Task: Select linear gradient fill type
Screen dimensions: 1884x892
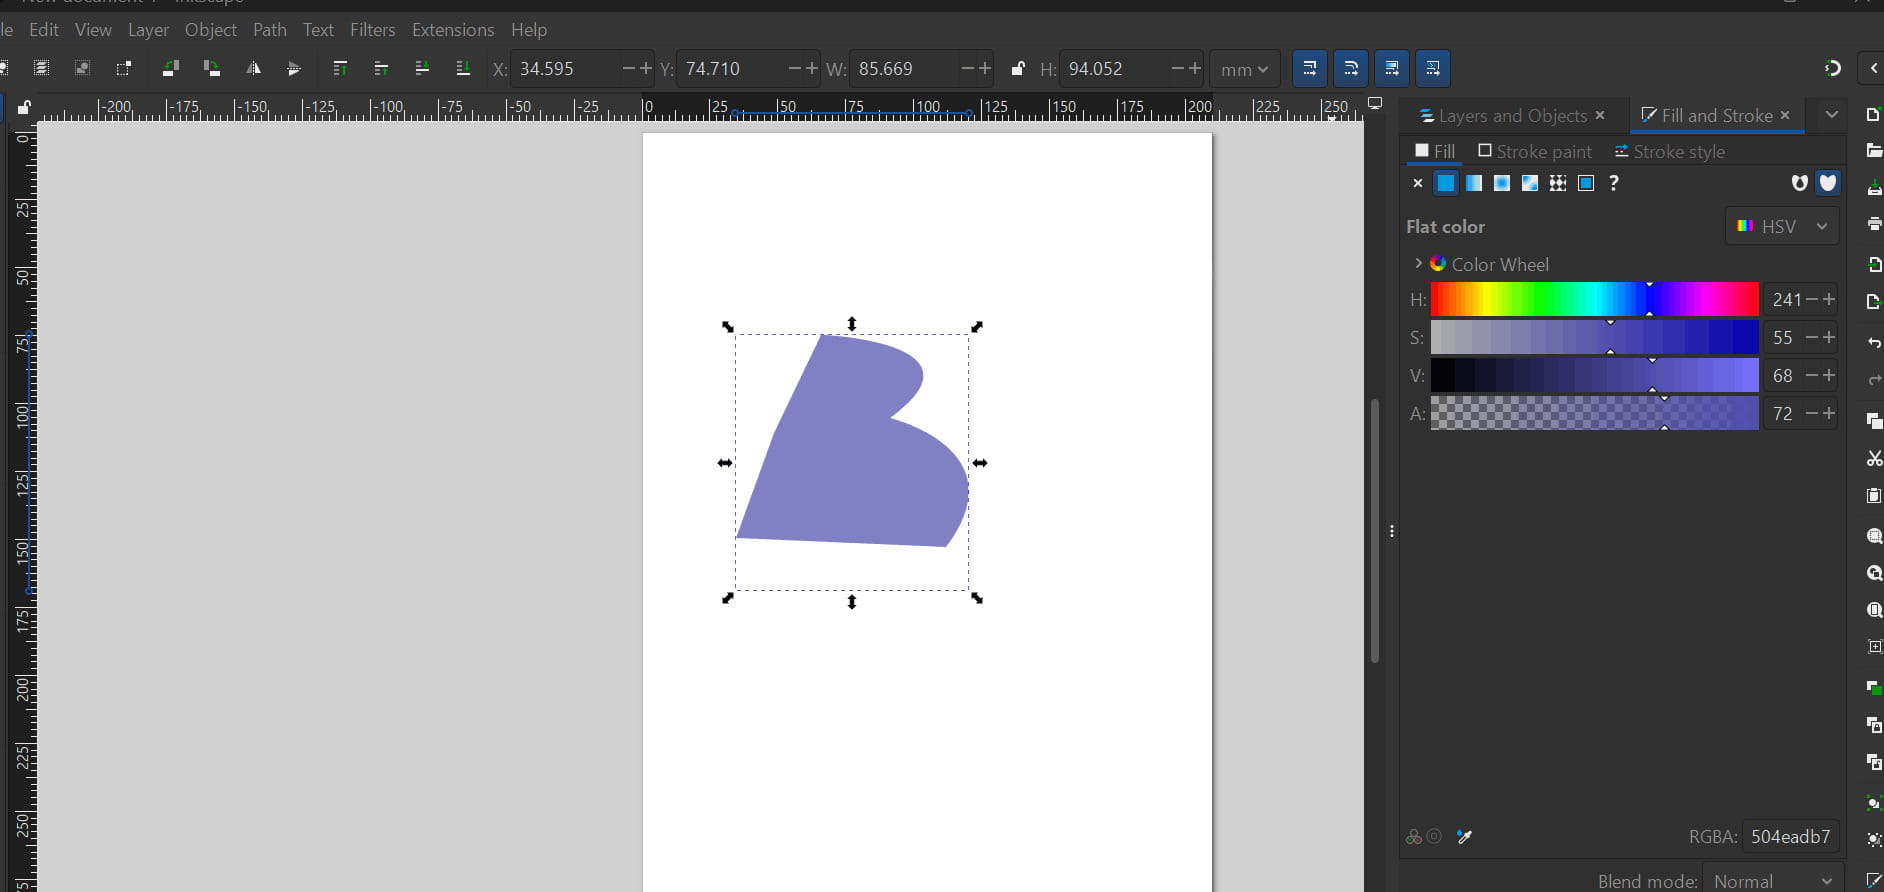Action: [1474, 183]
